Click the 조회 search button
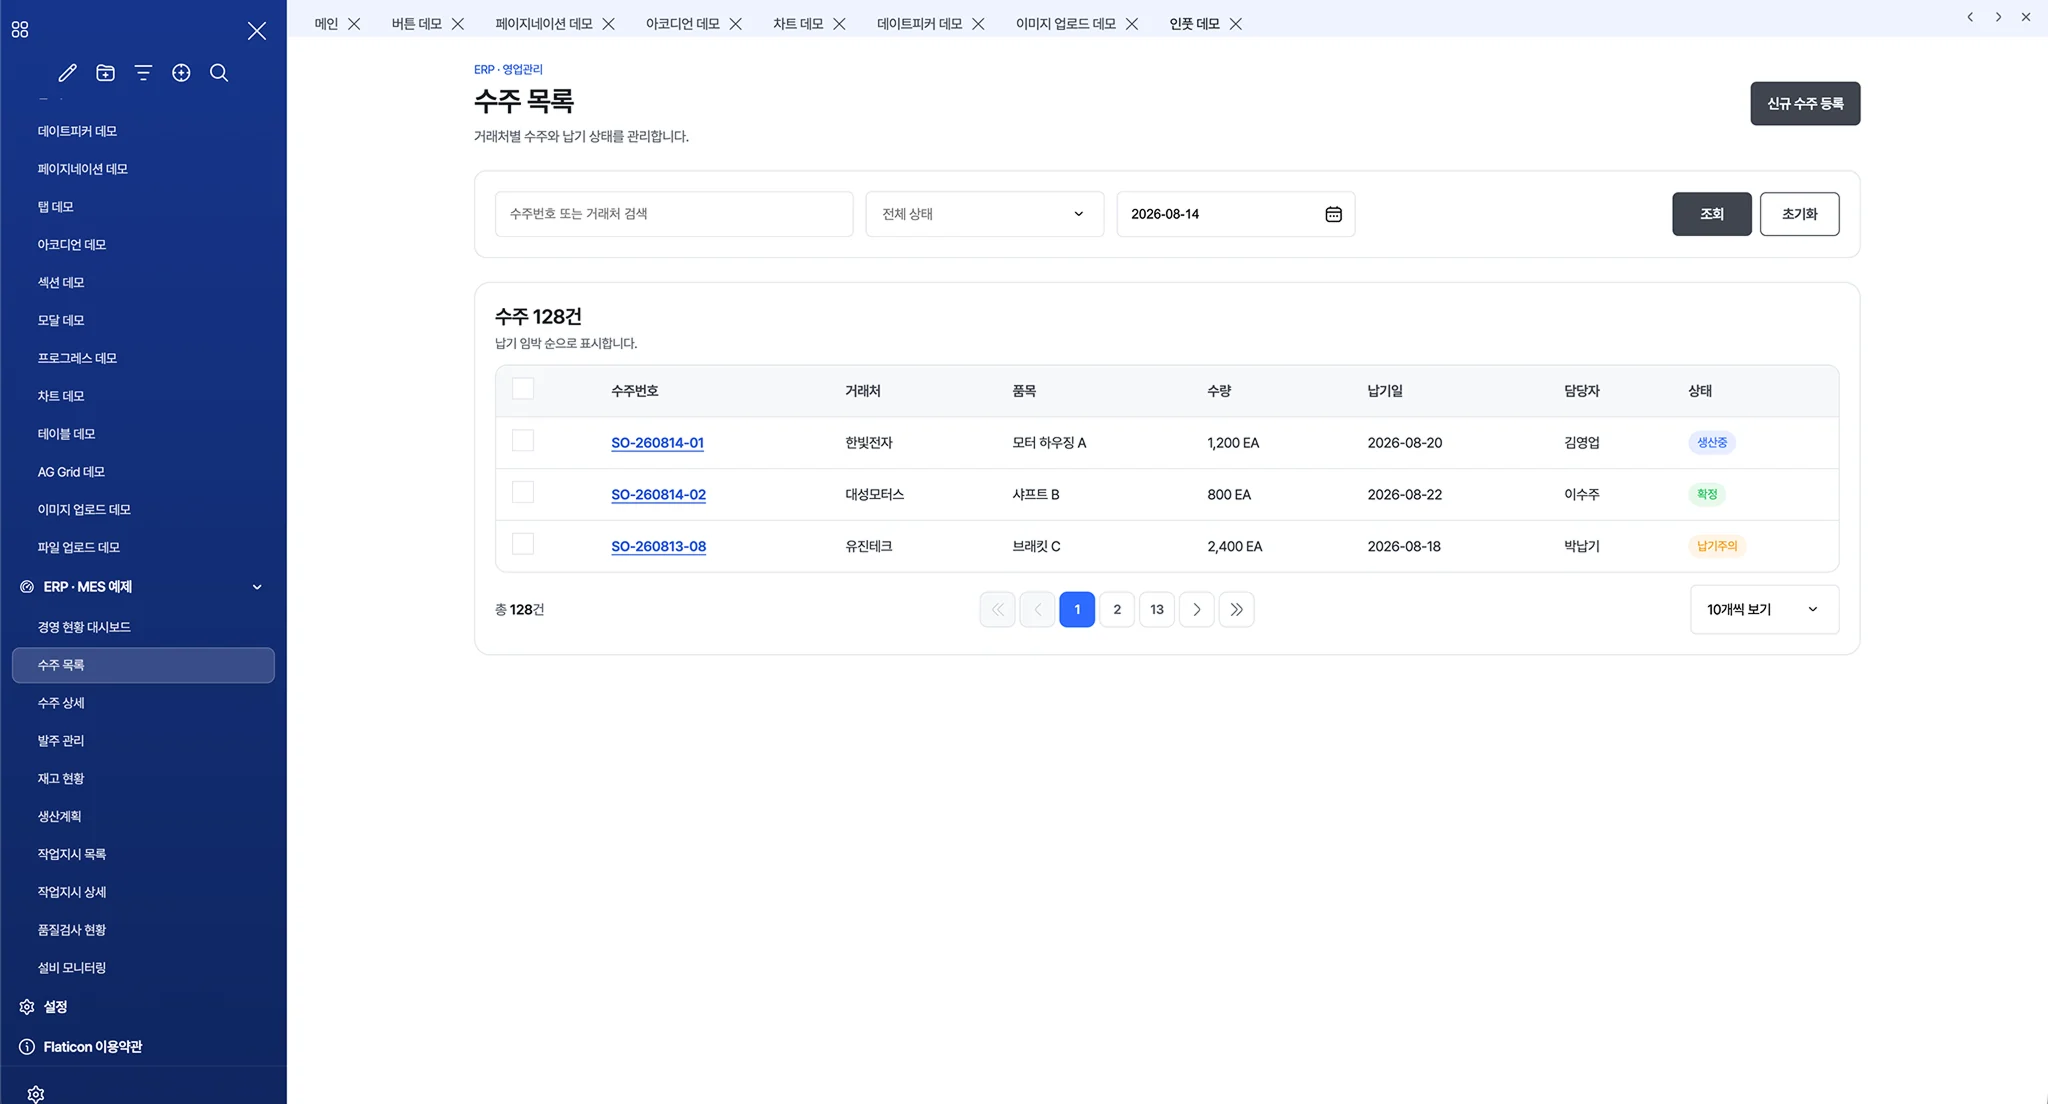 coord(1712,214)
